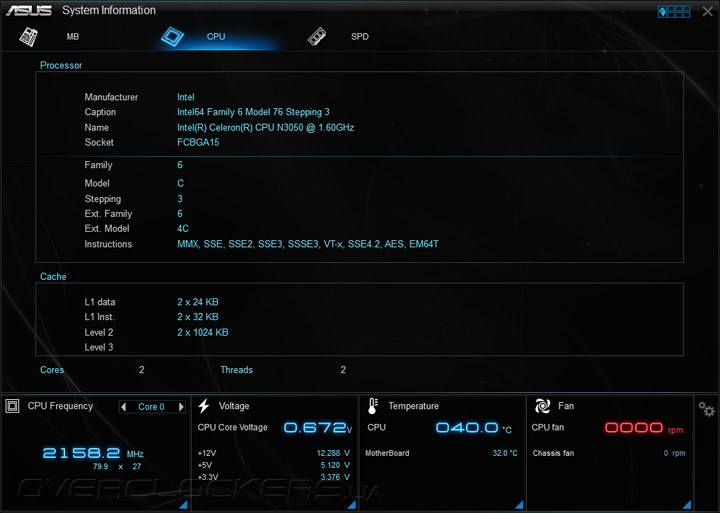Click the L1 data value 2 x 24 KB
The width and height of the screenshot is (720, 513).
pos(198,302)
